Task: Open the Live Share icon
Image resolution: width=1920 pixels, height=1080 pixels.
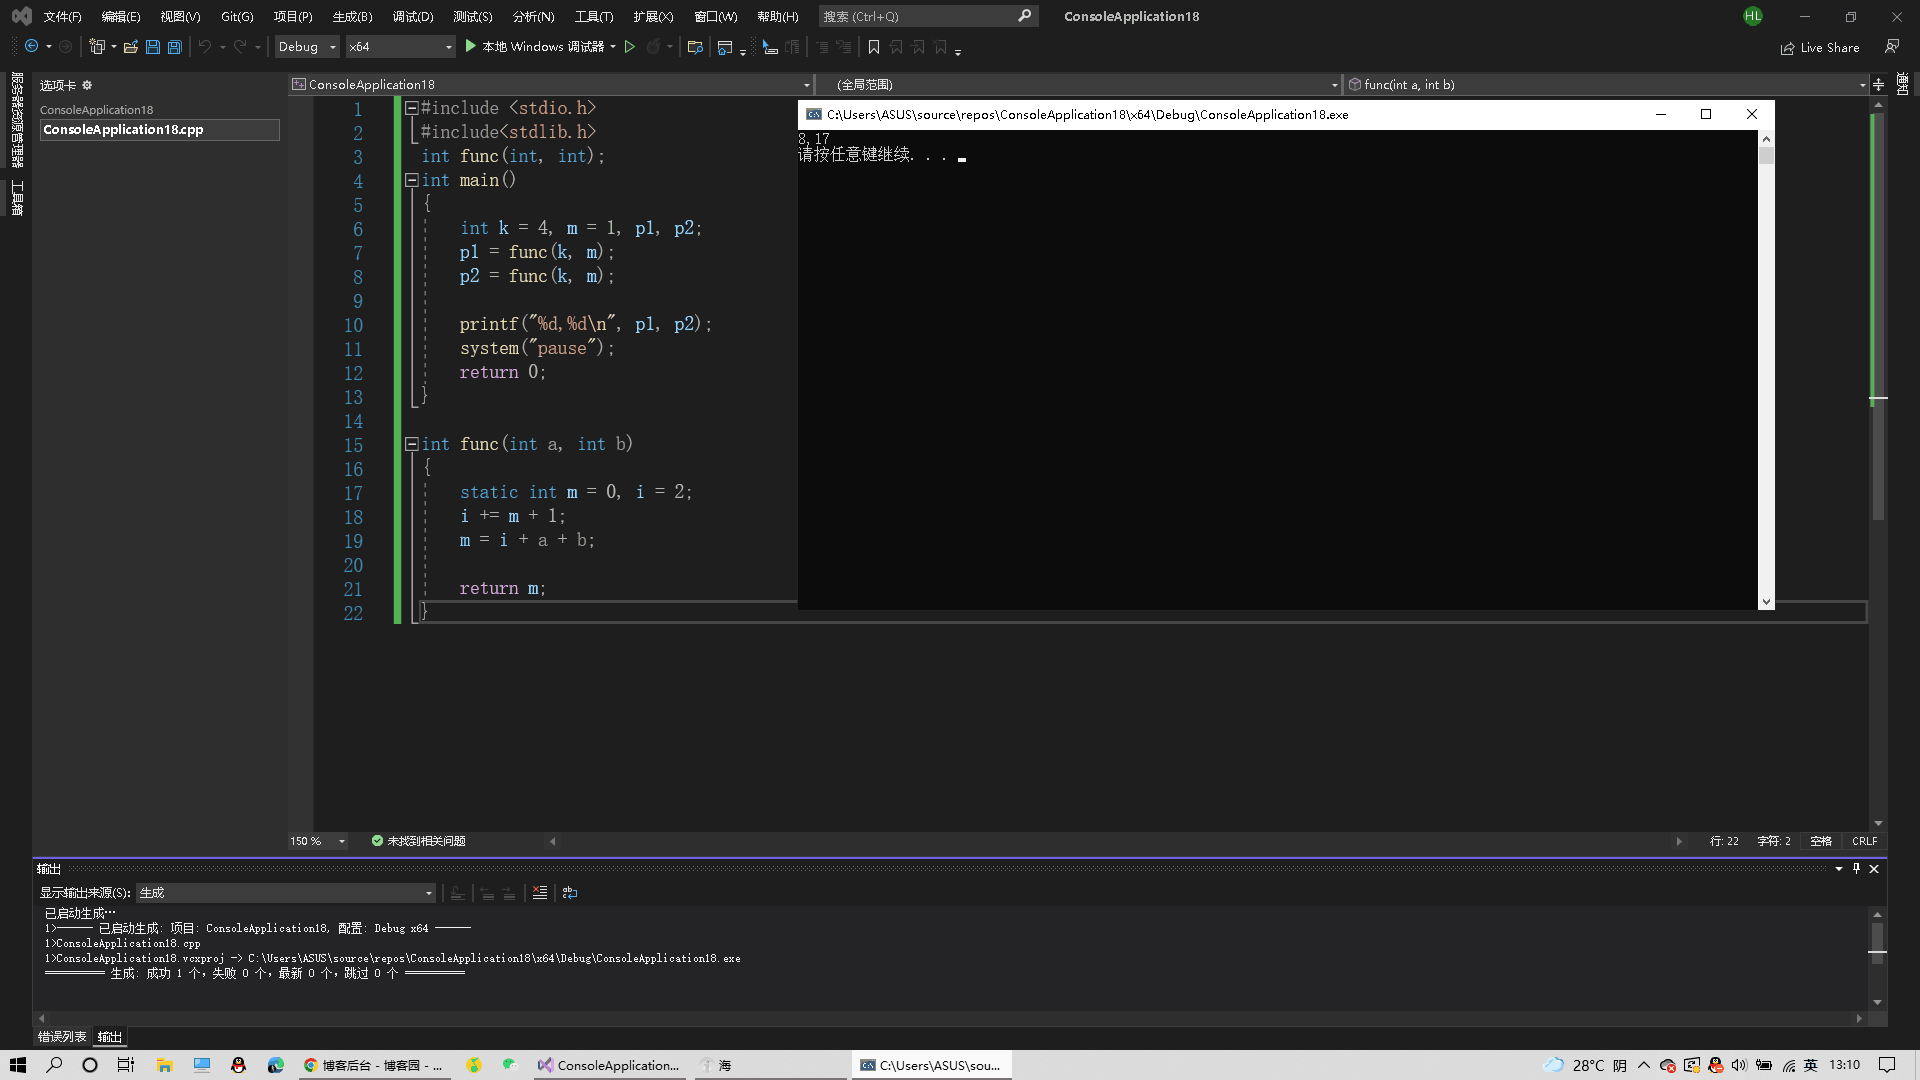Action: point(1787,48)
